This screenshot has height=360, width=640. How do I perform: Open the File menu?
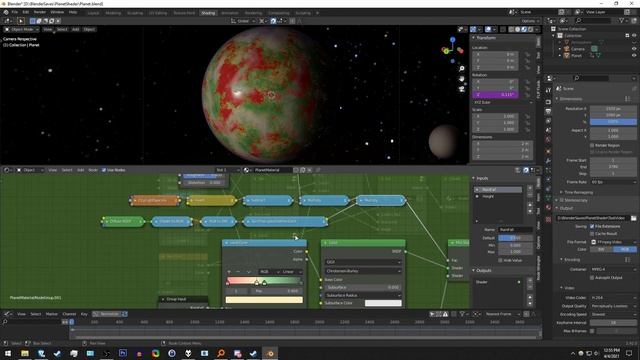tap(15, 12)
